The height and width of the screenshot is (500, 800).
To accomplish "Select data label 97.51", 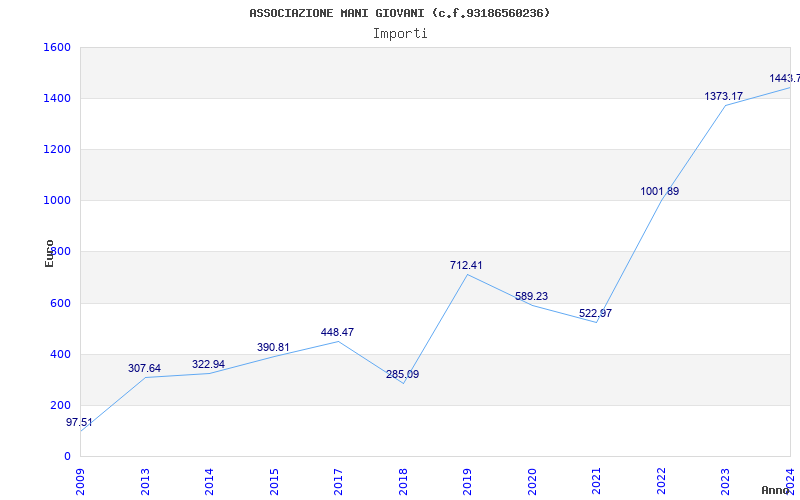I will [79, 422].
